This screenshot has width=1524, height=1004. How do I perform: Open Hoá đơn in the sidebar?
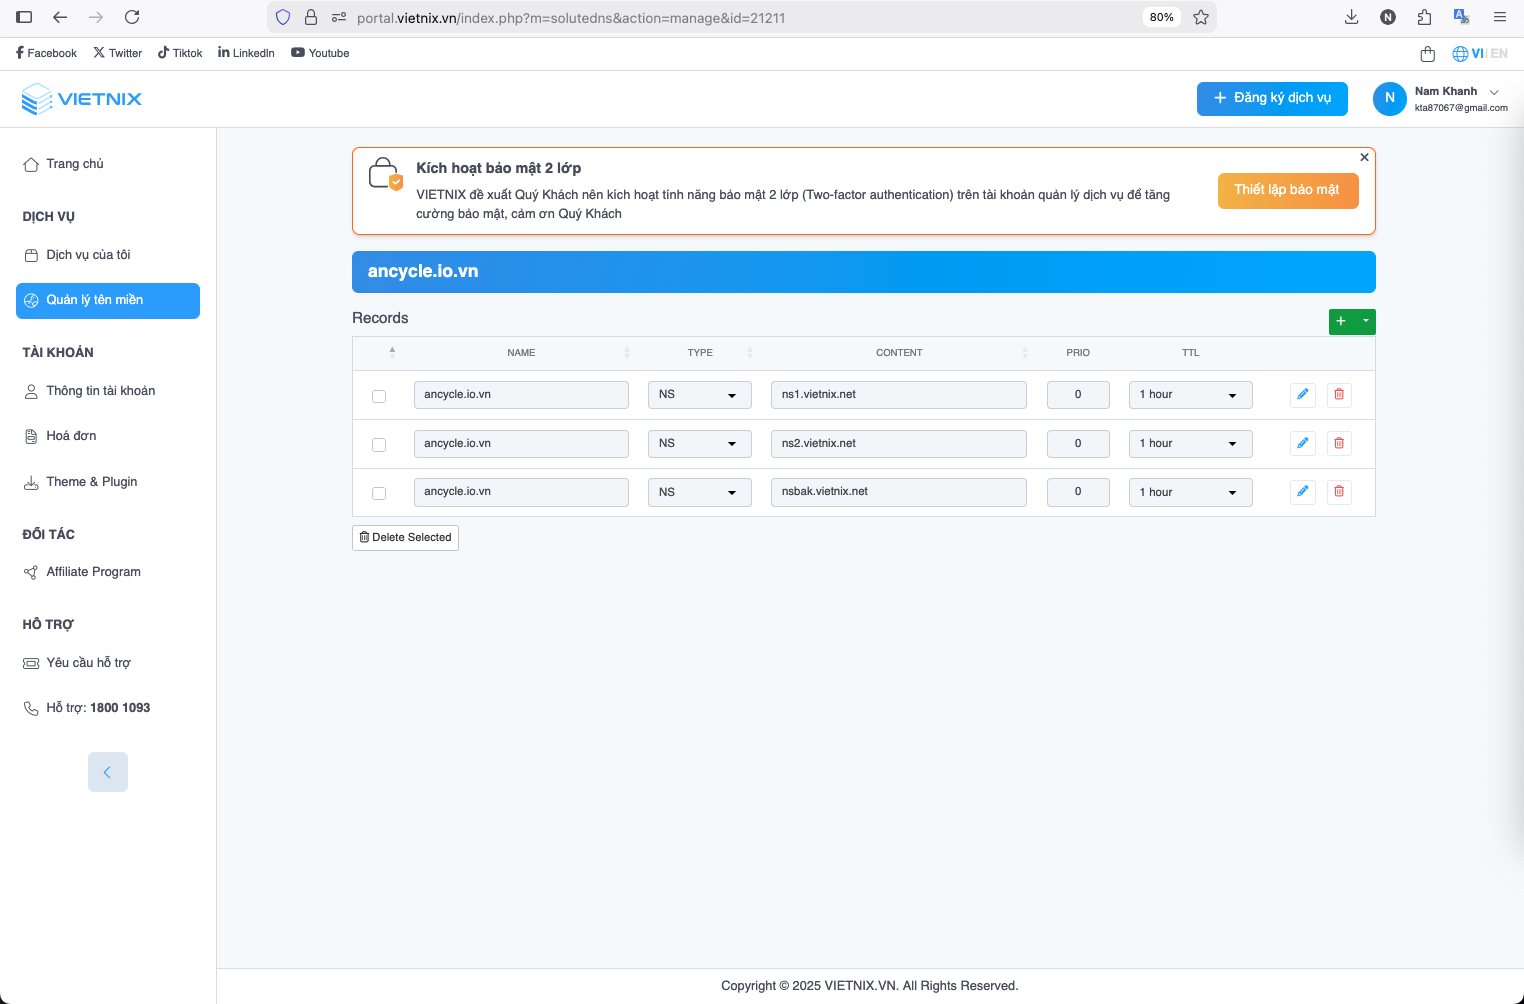click(71, 436)
